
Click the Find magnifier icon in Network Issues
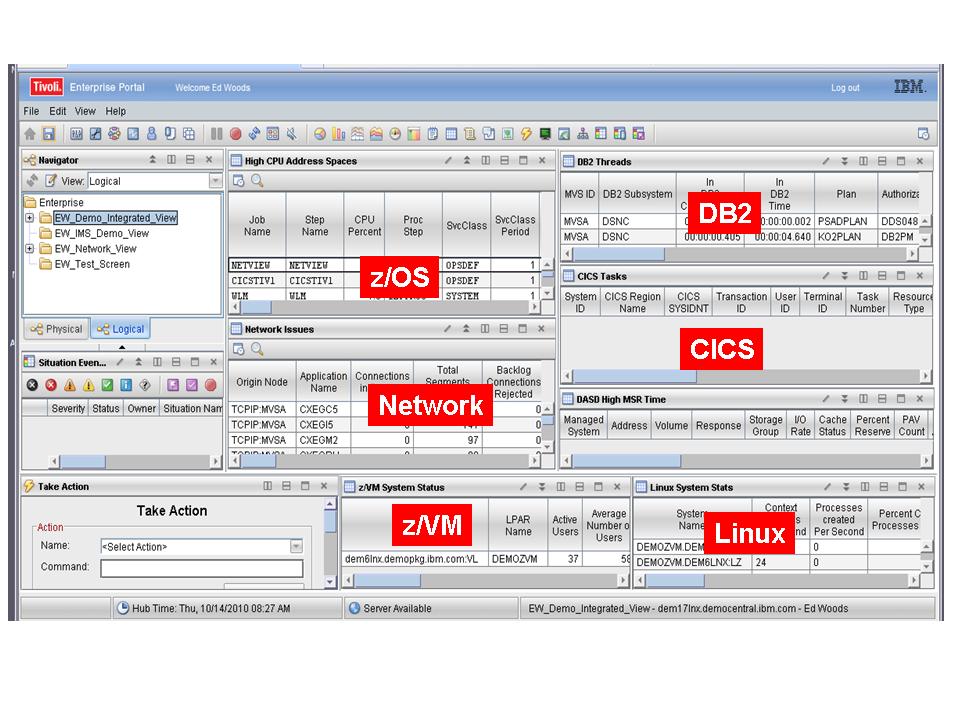pos(257,349)
